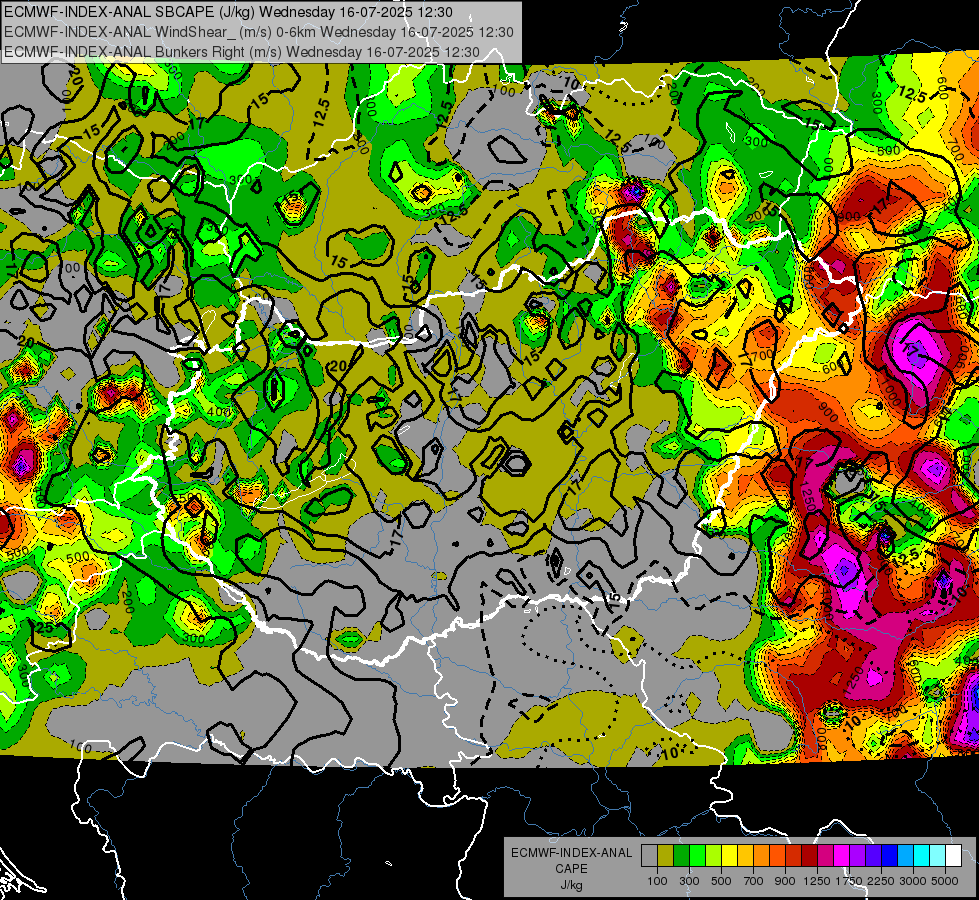
Task: Click the dark green legend swatch
Action: pyautogui.click(x=681, y=856)
